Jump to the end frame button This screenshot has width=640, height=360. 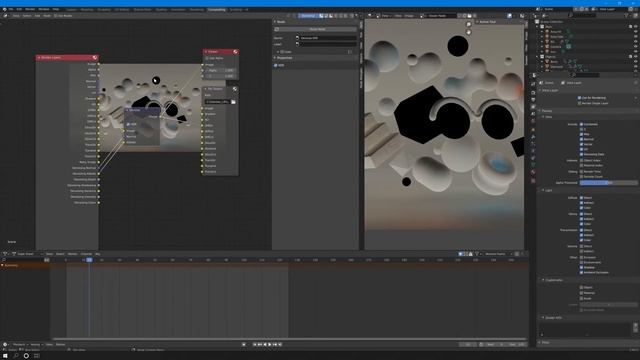280,344
